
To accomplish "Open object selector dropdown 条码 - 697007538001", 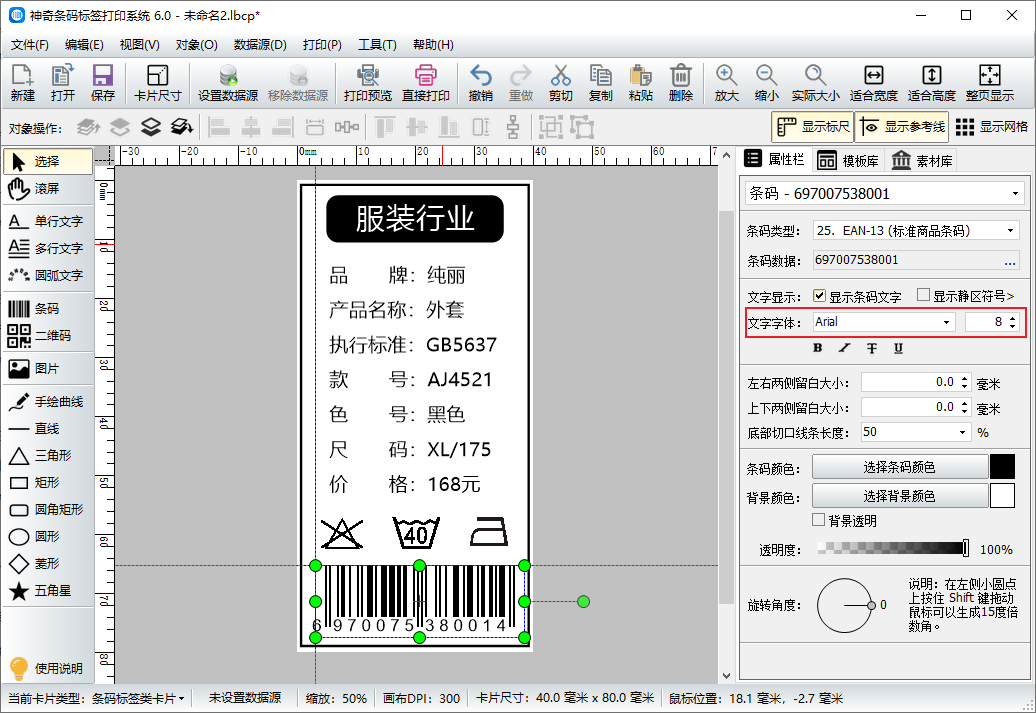I will (x=884, y=194).
